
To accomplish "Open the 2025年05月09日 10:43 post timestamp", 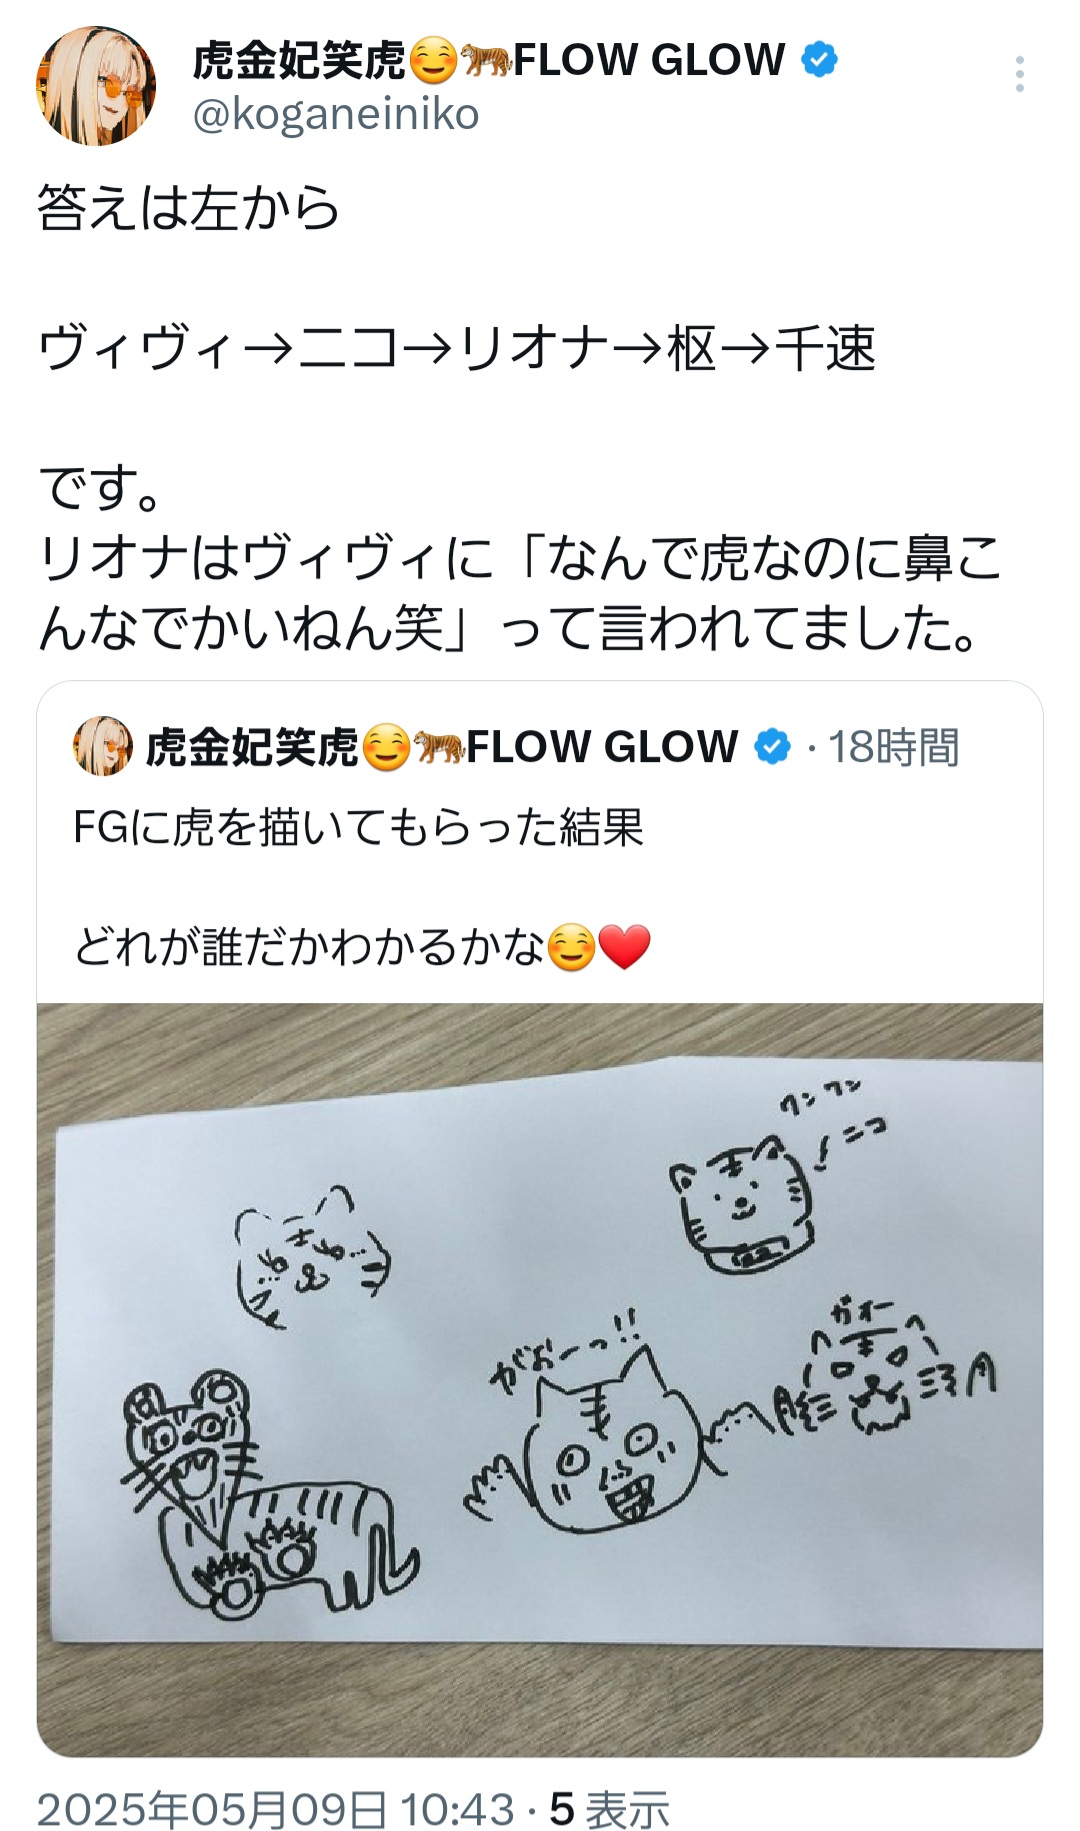I will [x=275, y=1808].
